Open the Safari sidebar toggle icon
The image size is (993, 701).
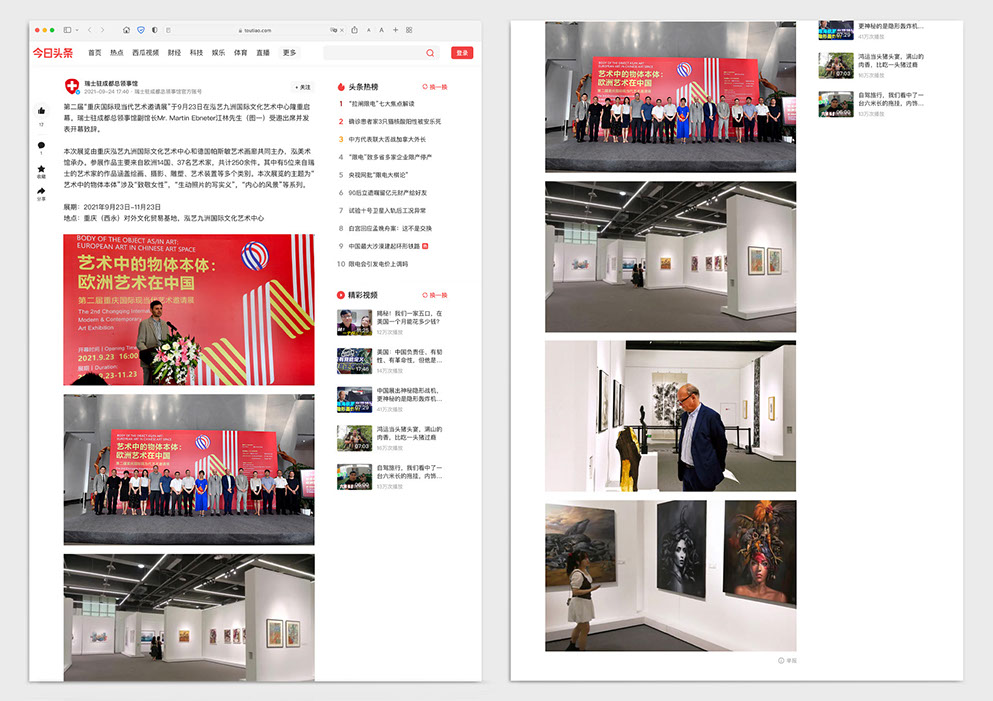pos(67,30)
